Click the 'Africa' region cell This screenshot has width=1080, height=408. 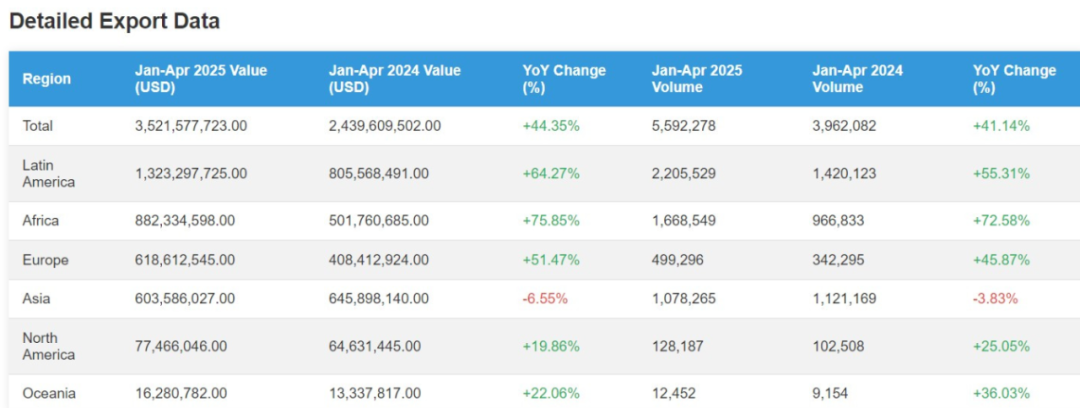coord(41,220)
